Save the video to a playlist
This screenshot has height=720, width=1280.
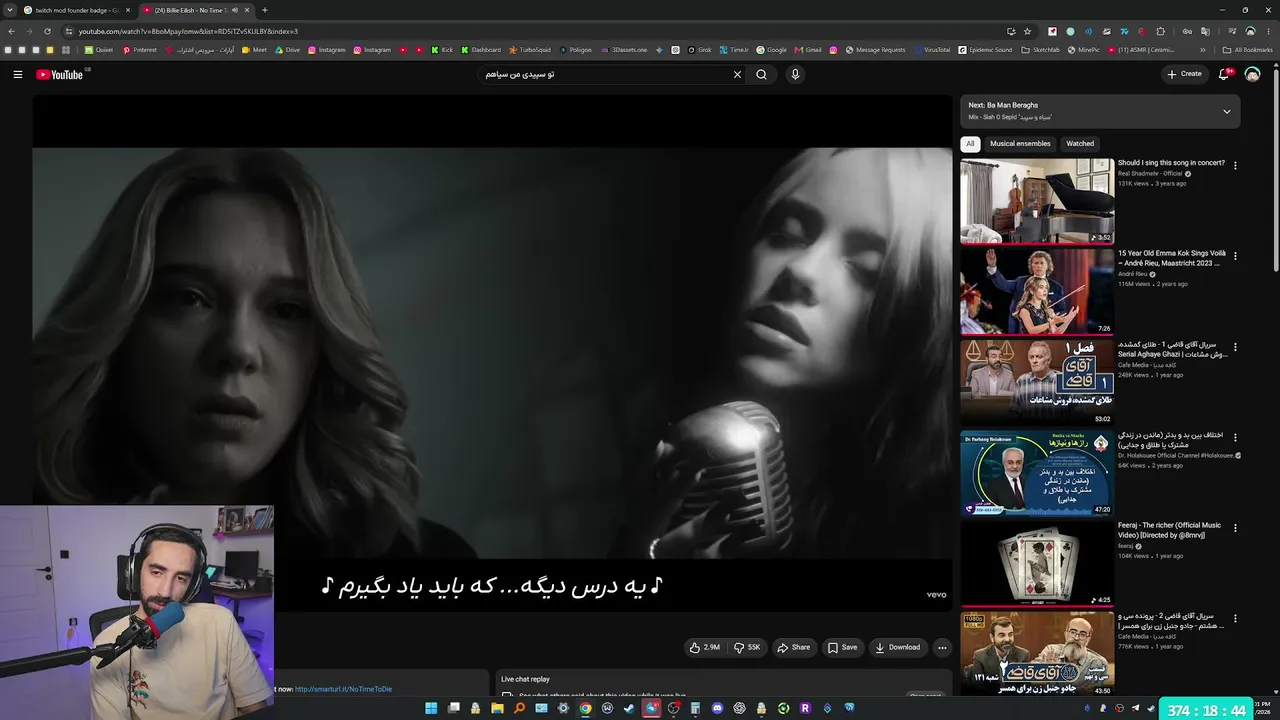tap(842, 647)
